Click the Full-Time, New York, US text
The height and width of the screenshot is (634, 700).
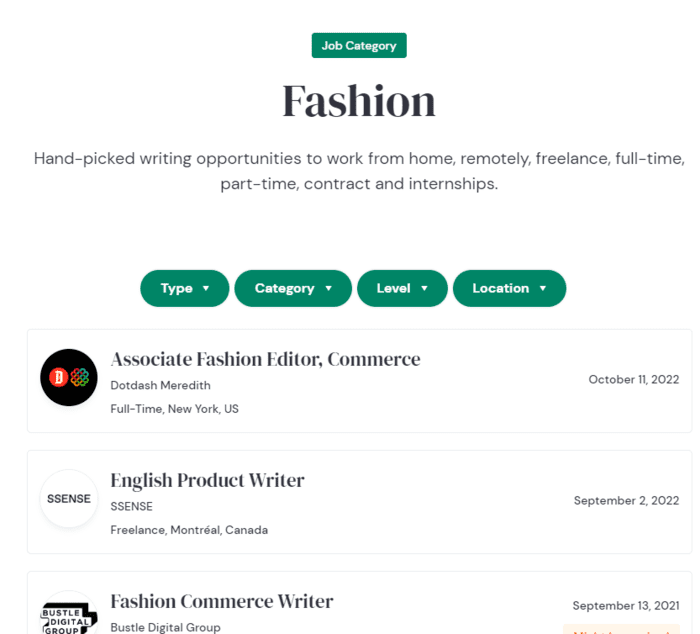click(x=174, y=409)
